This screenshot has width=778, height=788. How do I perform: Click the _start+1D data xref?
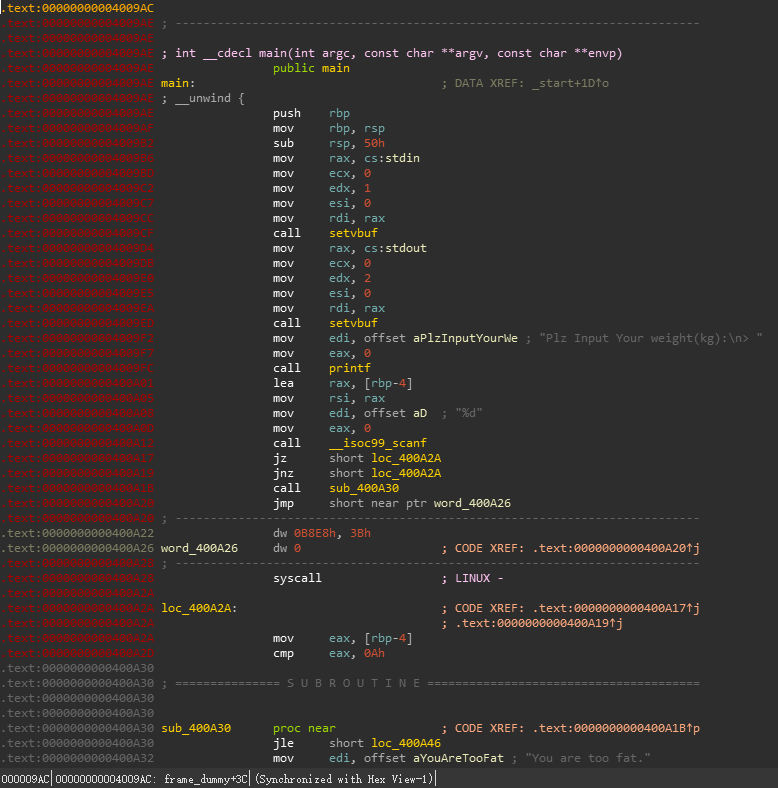566,83
